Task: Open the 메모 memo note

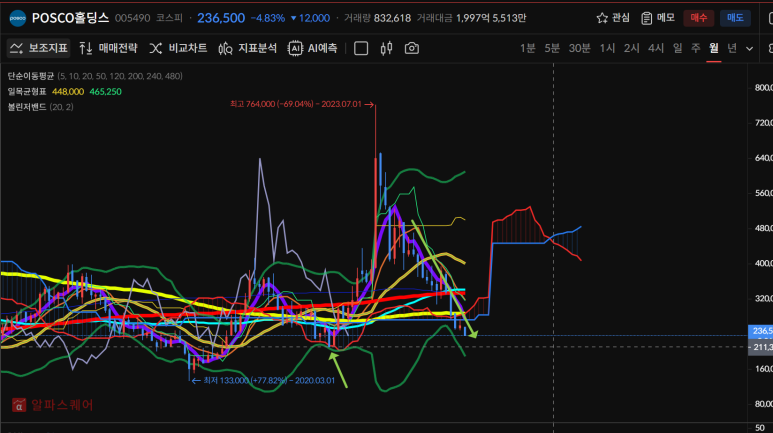Action: click(x=658, y=18)
